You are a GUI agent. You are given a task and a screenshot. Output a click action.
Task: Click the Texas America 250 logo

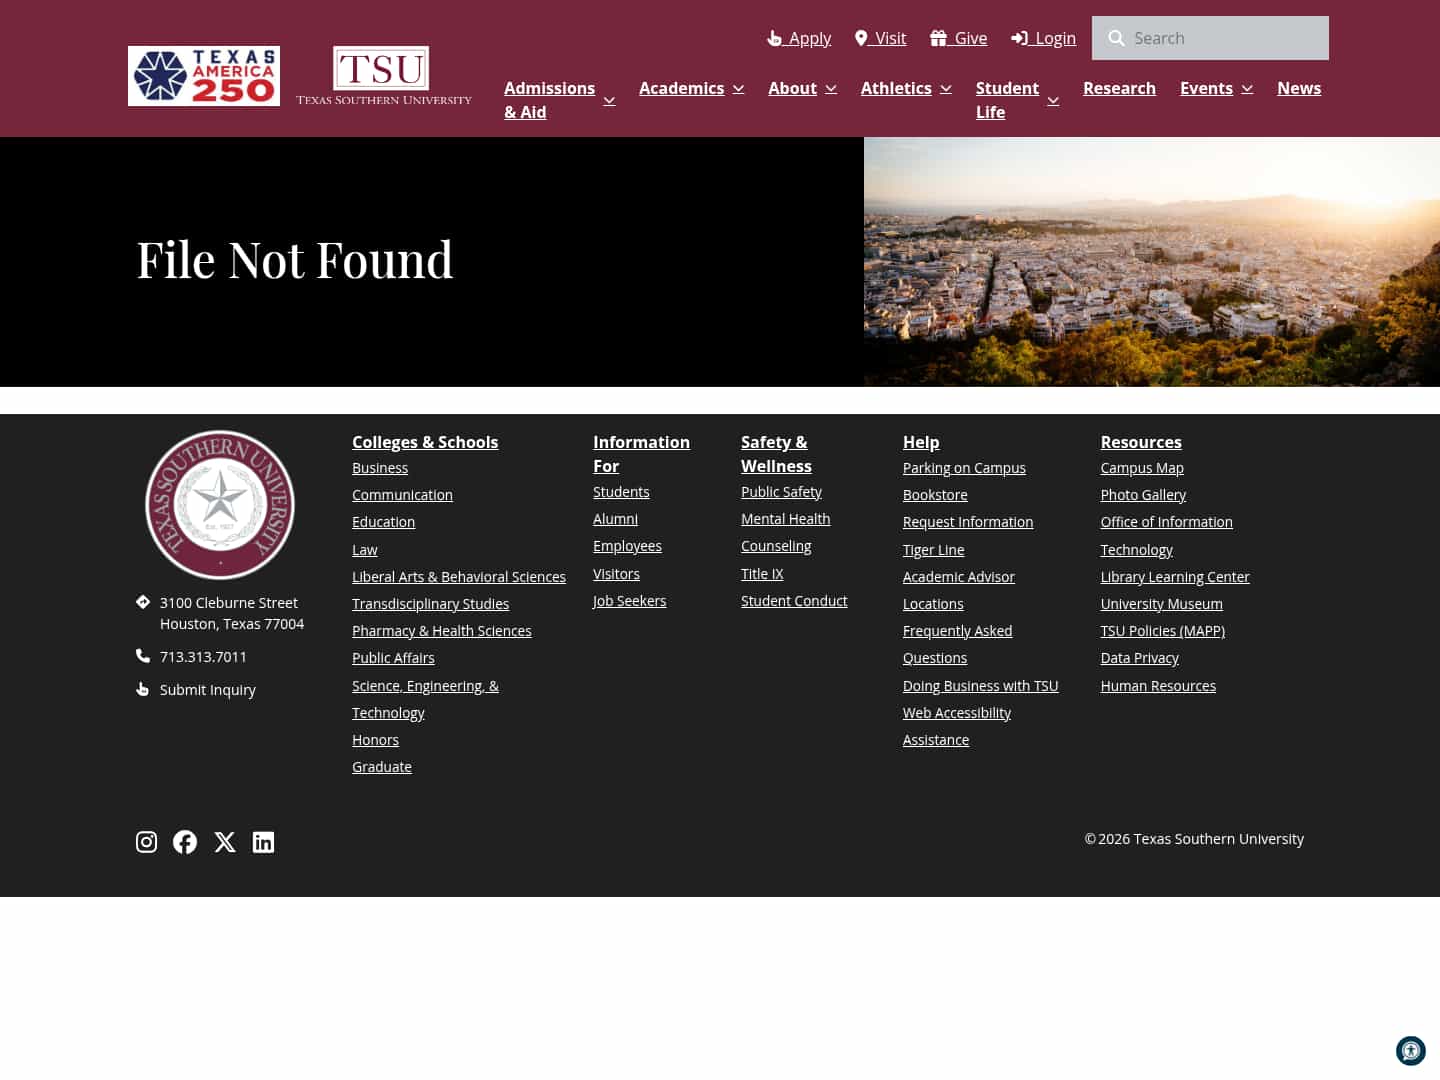(203, 75)
